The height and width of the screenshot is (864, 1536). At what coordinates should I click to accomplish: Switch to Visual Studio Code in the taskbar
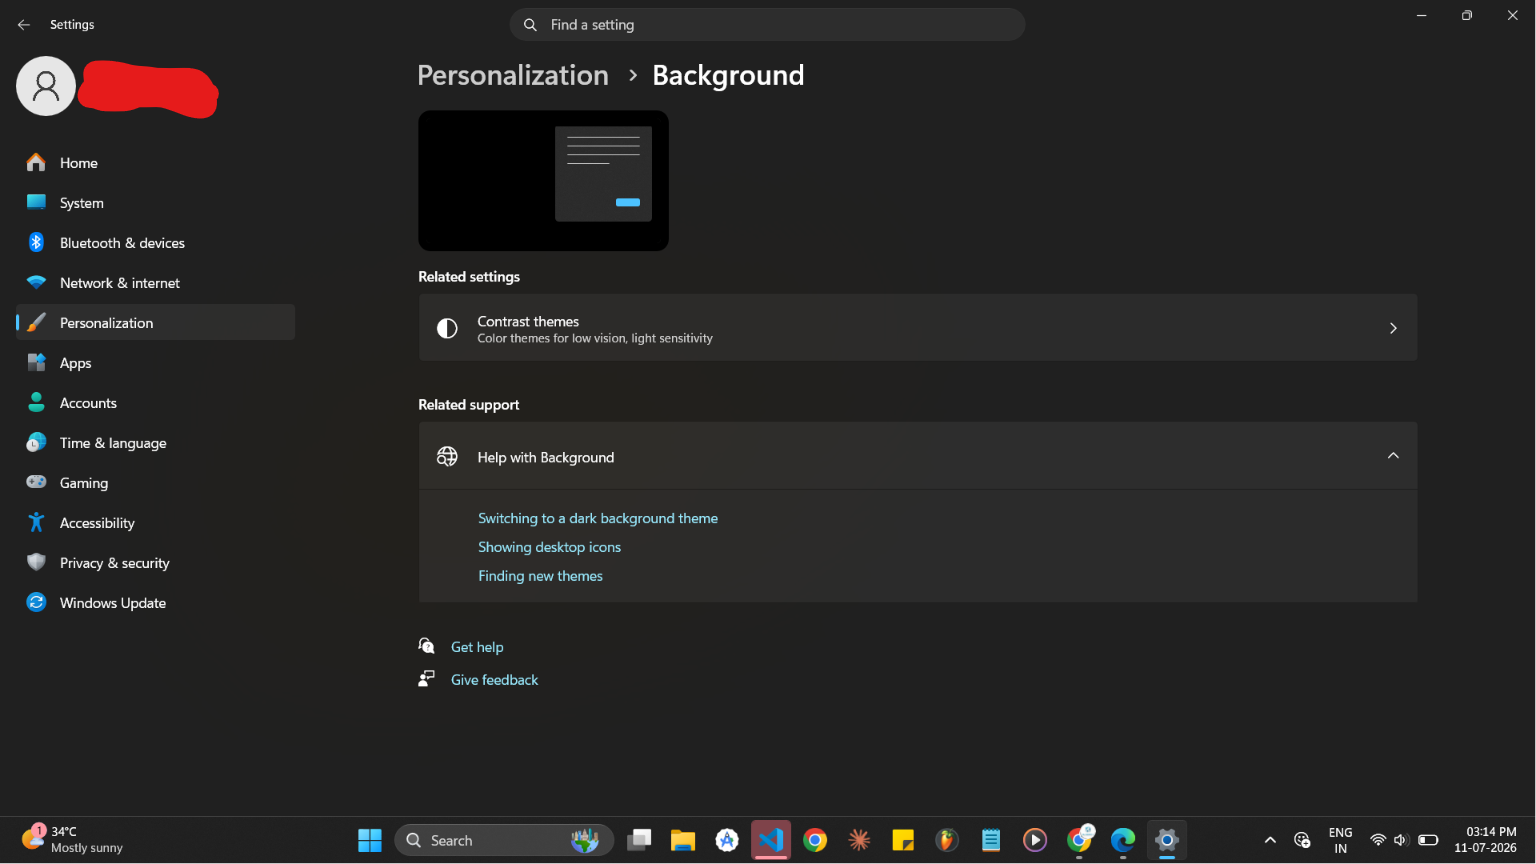coord(771,840)
